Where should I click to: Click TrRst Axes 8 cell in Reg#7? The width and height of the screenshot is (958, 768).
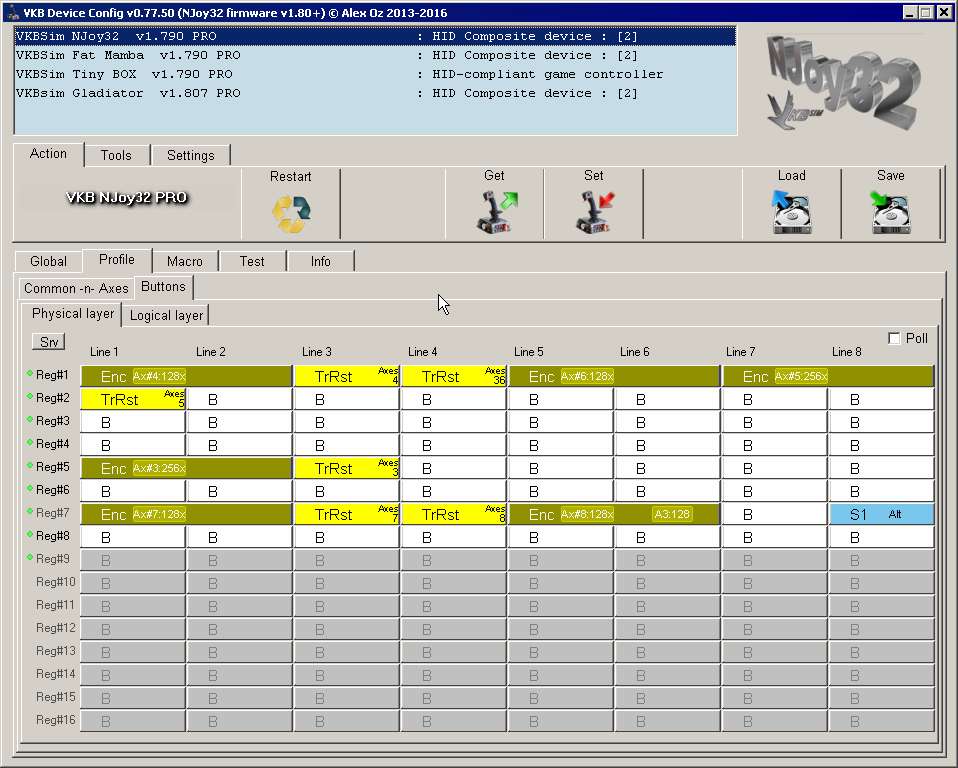tap(454, 514)
